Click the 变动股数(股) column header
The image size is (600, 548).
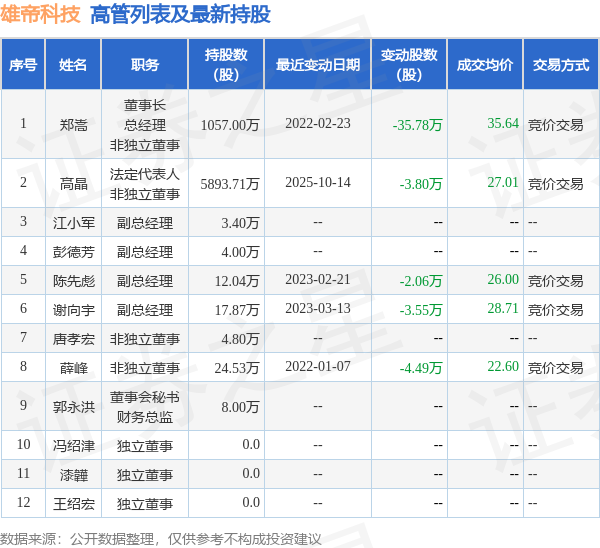[x=409, y=65]
